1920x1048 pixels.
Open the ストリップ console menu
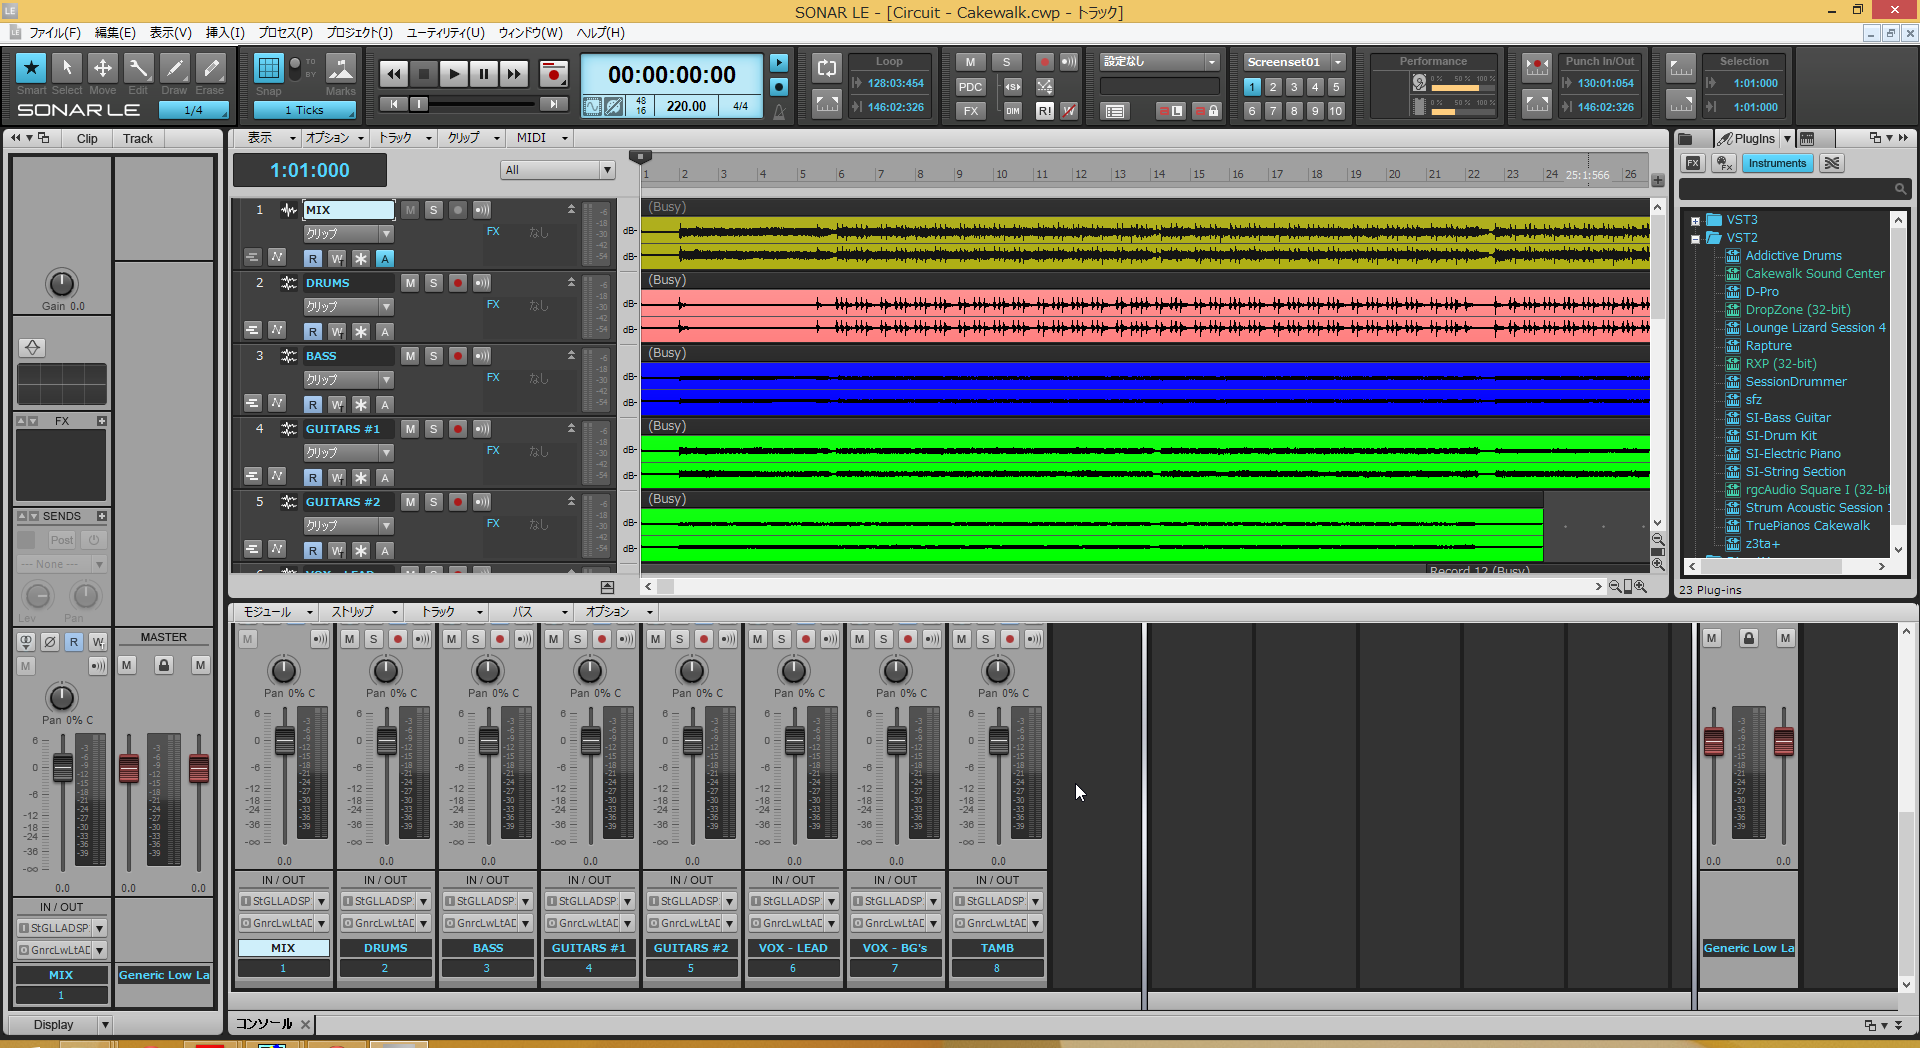(x=363, y=612)
